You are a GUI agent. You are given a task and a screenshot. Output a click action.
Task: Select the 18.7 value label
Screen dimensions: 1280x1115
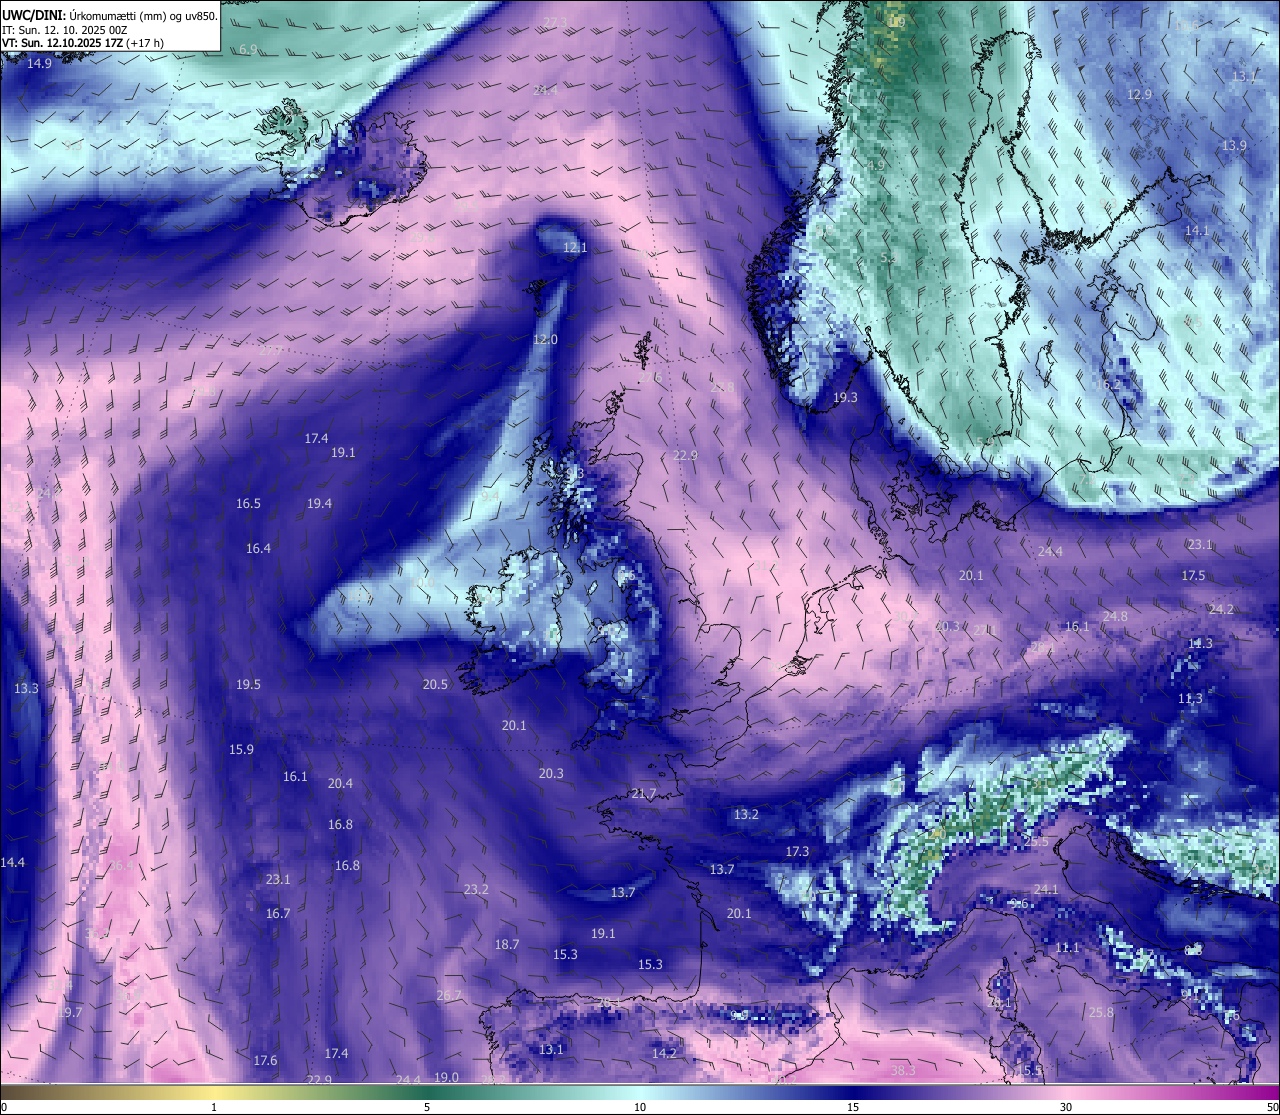point(507,945)
